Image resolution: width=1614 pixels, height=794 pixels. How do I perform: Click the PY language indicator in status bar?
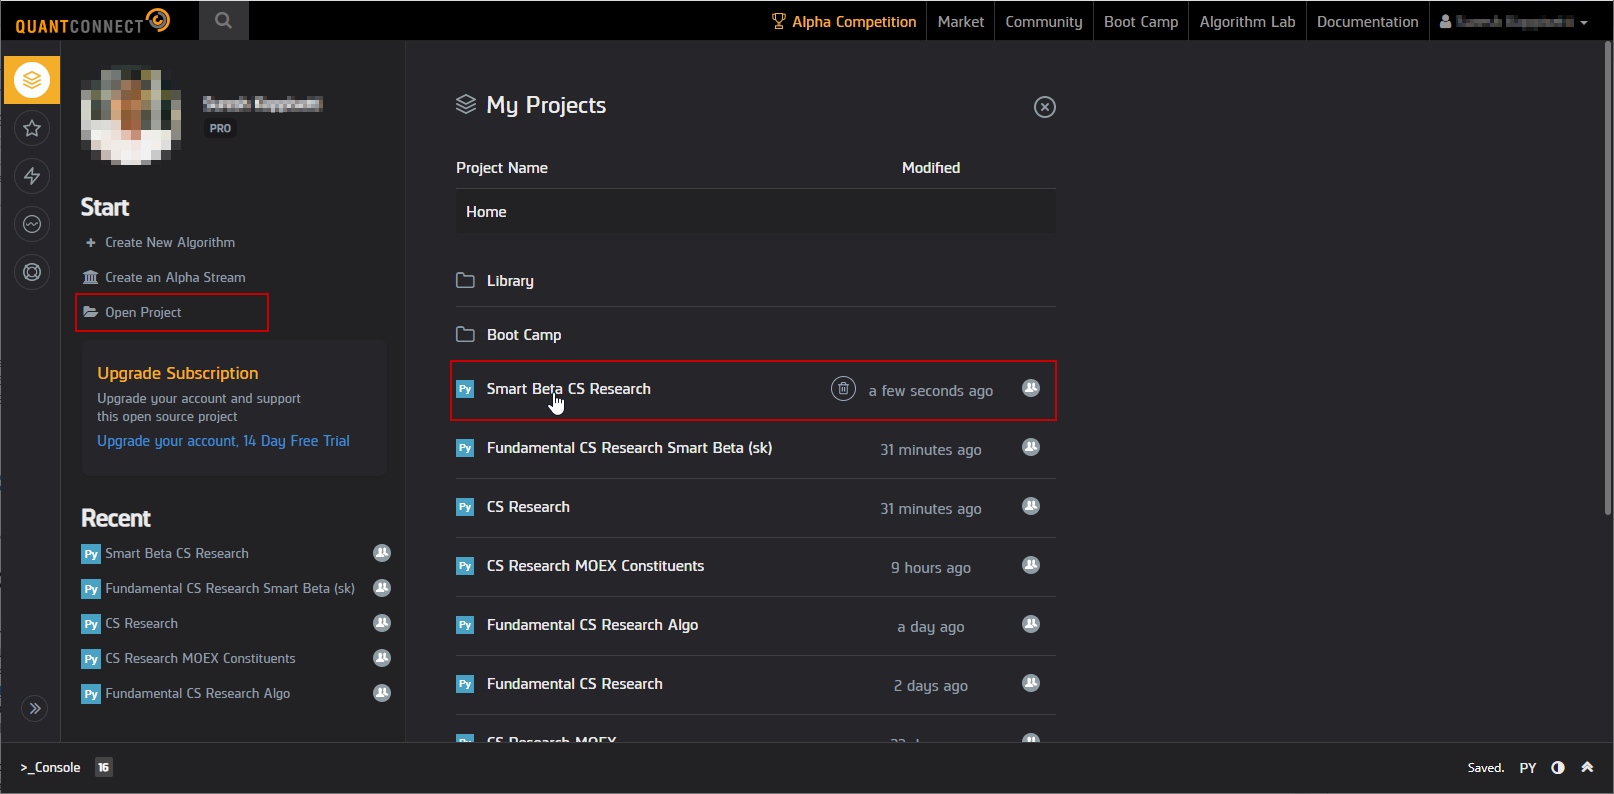point(1528,768)
